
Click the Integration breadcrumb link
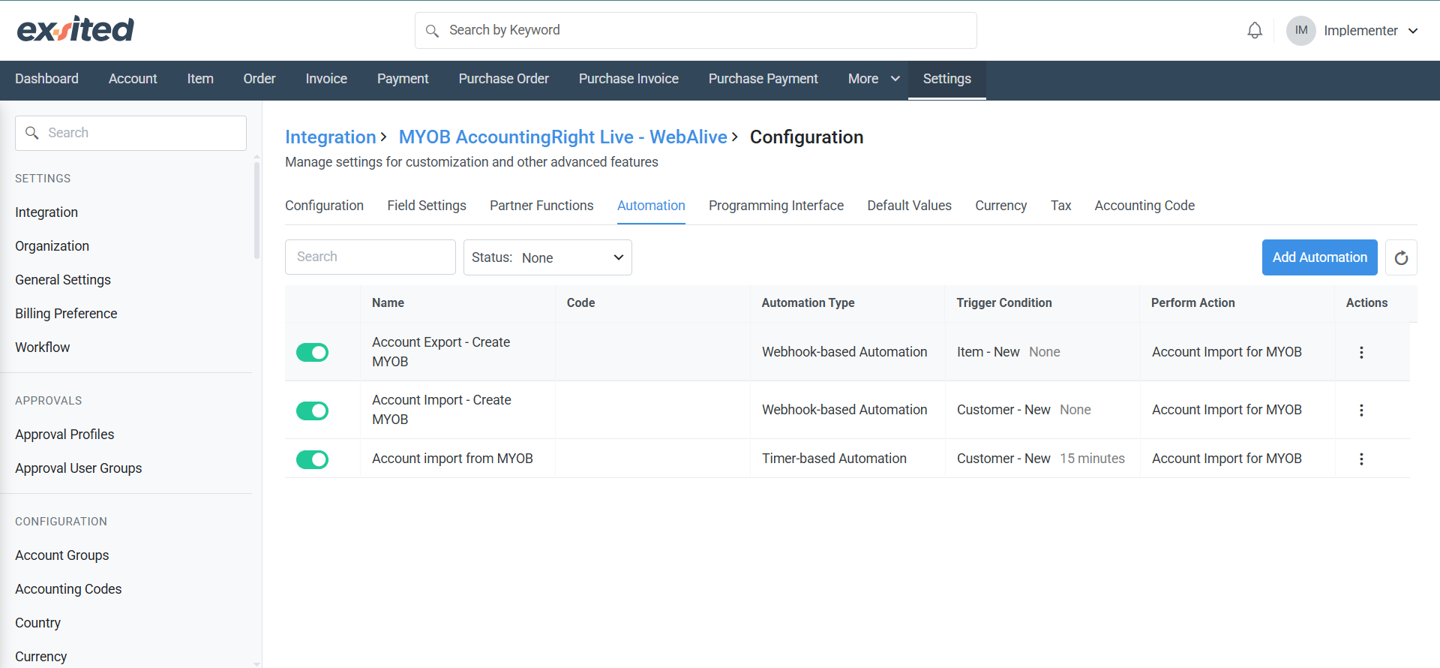click(330, 137)
